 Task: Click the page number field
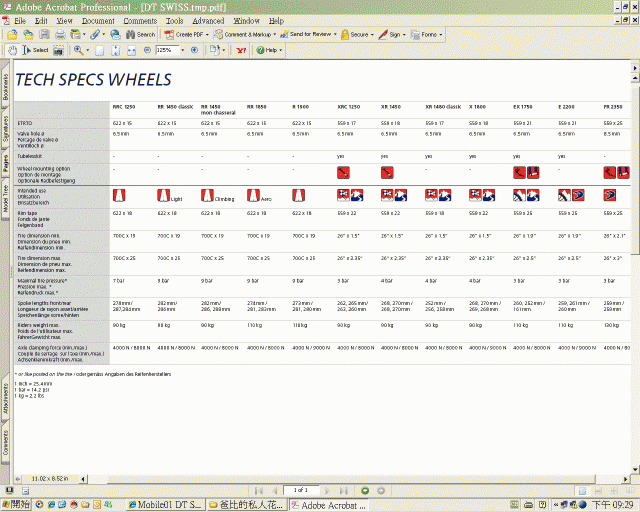[x=298, y=490]
